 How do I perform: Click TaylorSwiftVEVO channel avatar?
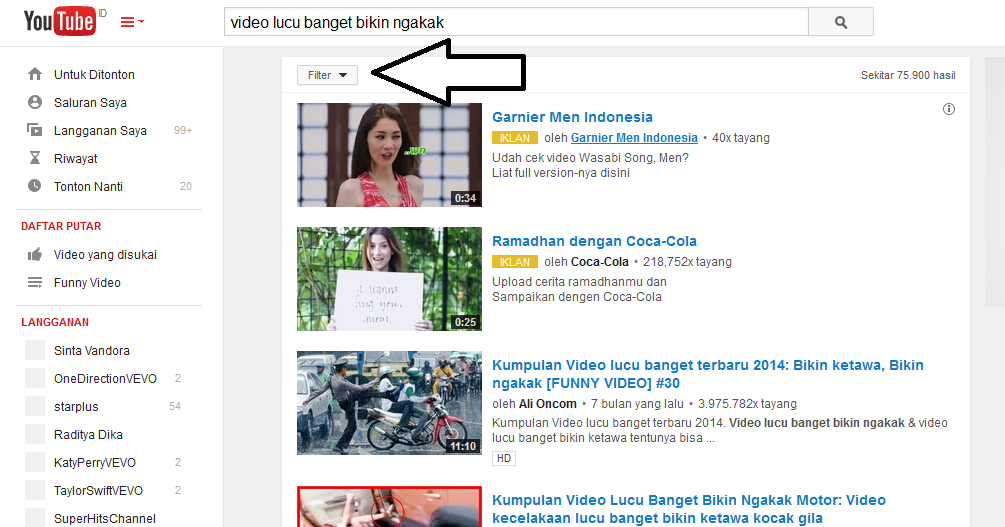(x=35, y=490)
